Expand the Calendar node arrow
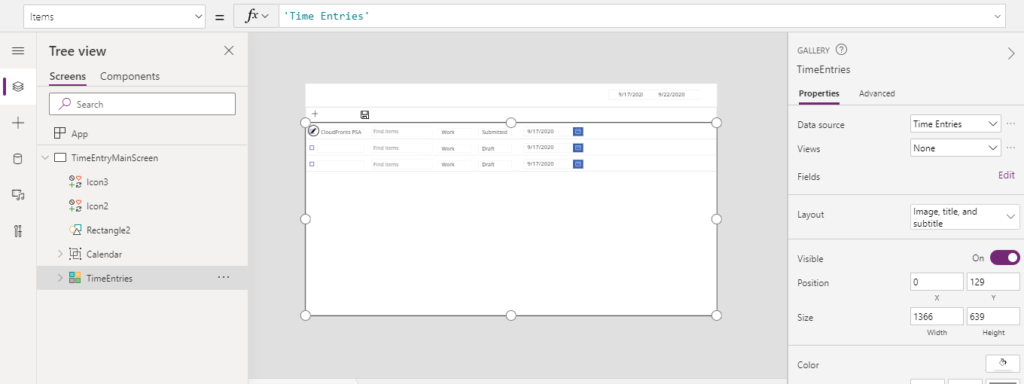 (60, 254)
